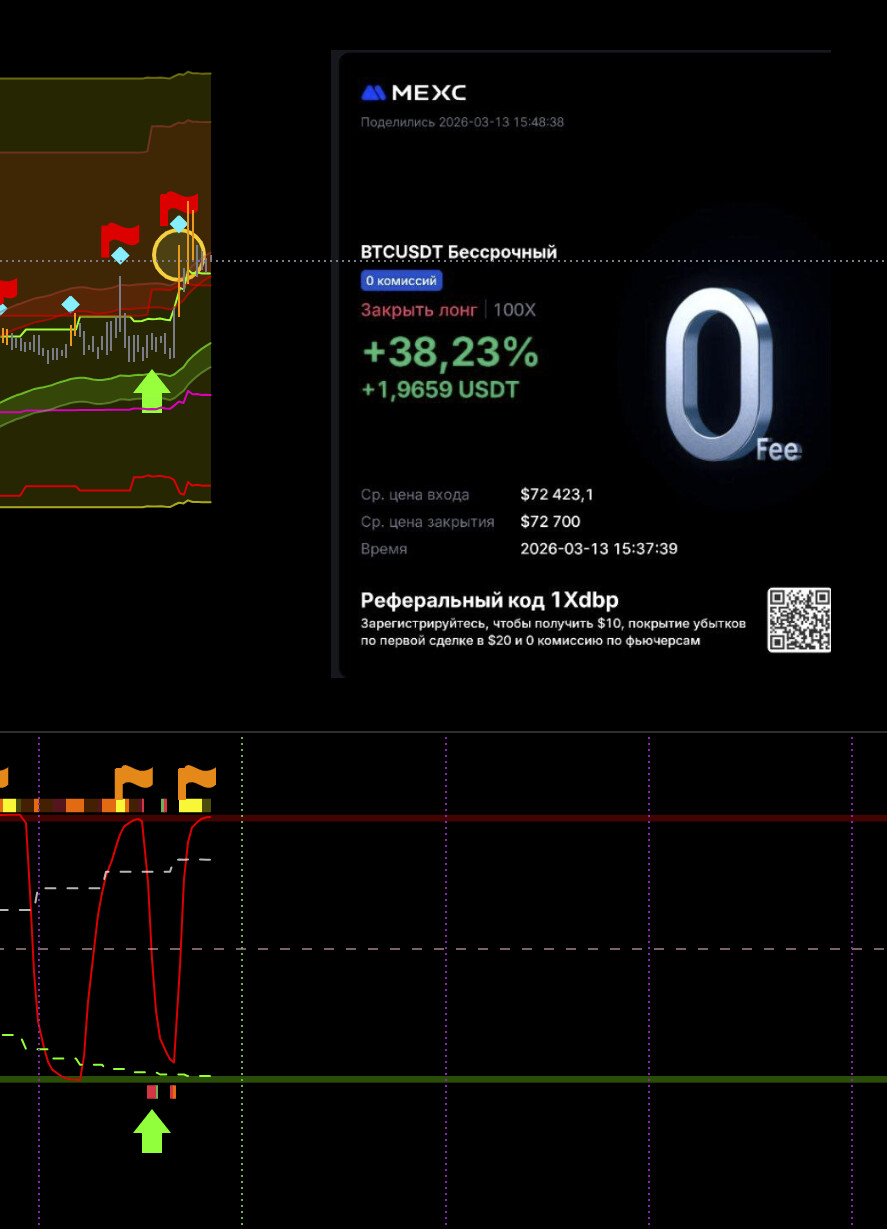Screen dimensions: 887x1229
Task: Click the yellow block under the rightmost orange flag
Action: [x=191, y=805]
